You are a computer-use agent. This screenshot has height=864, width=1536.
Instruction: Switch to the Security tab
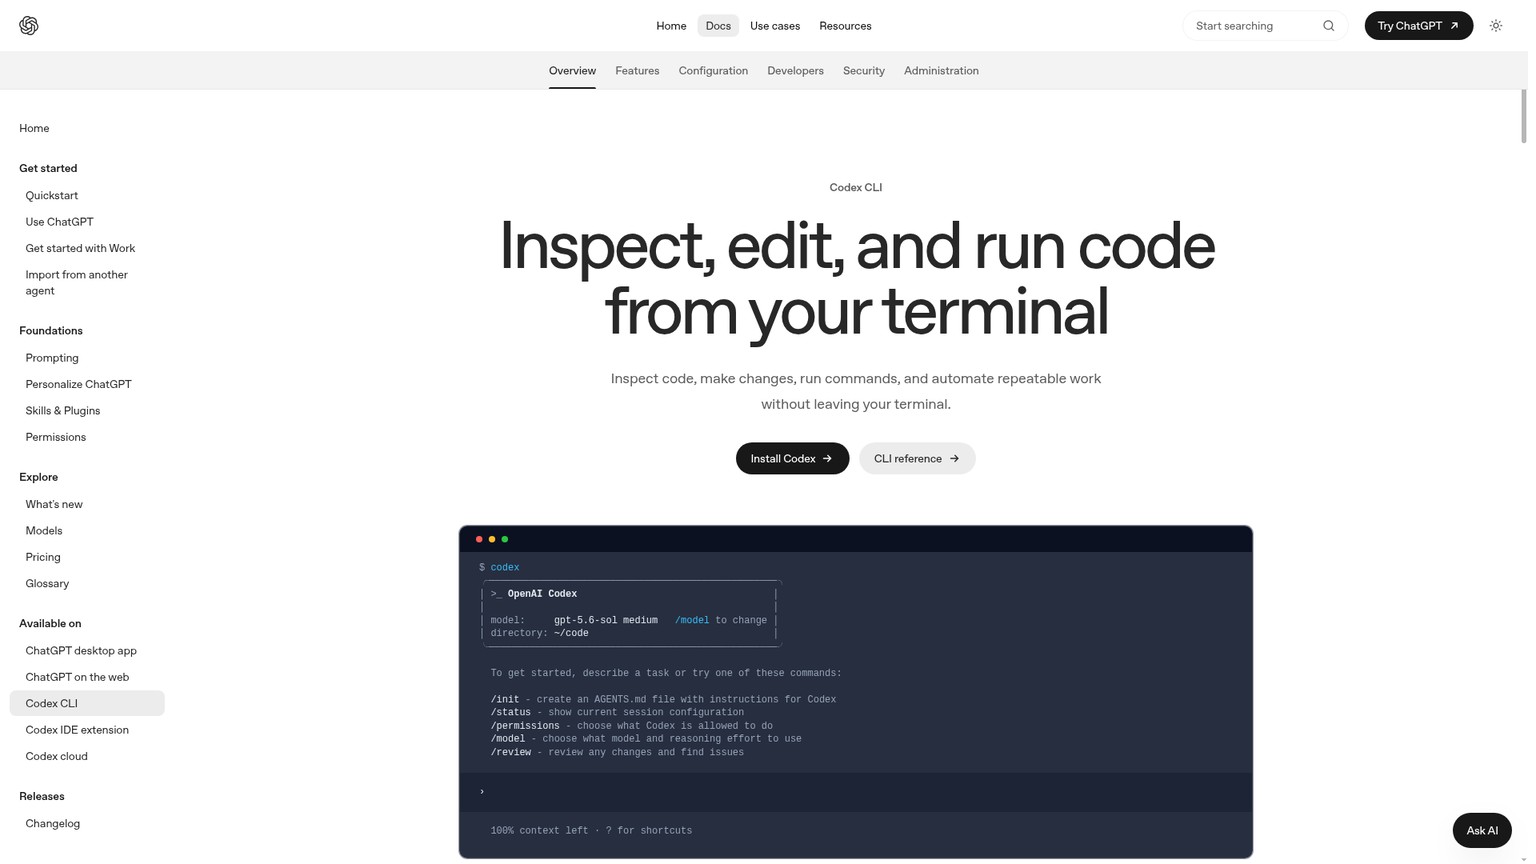click(863, 71)
